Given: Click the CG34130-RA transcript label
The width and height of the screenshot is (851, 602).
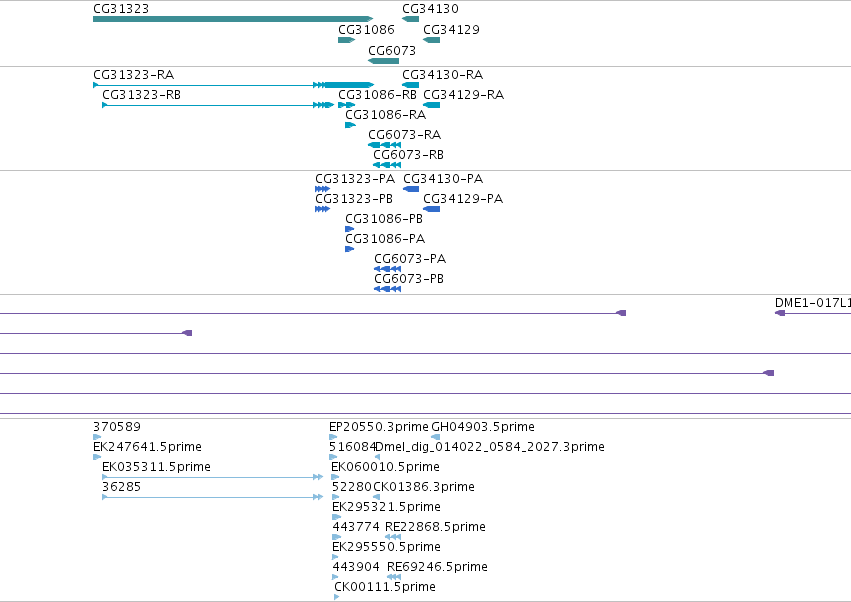Looking at the screenshot, I should 443,74.
